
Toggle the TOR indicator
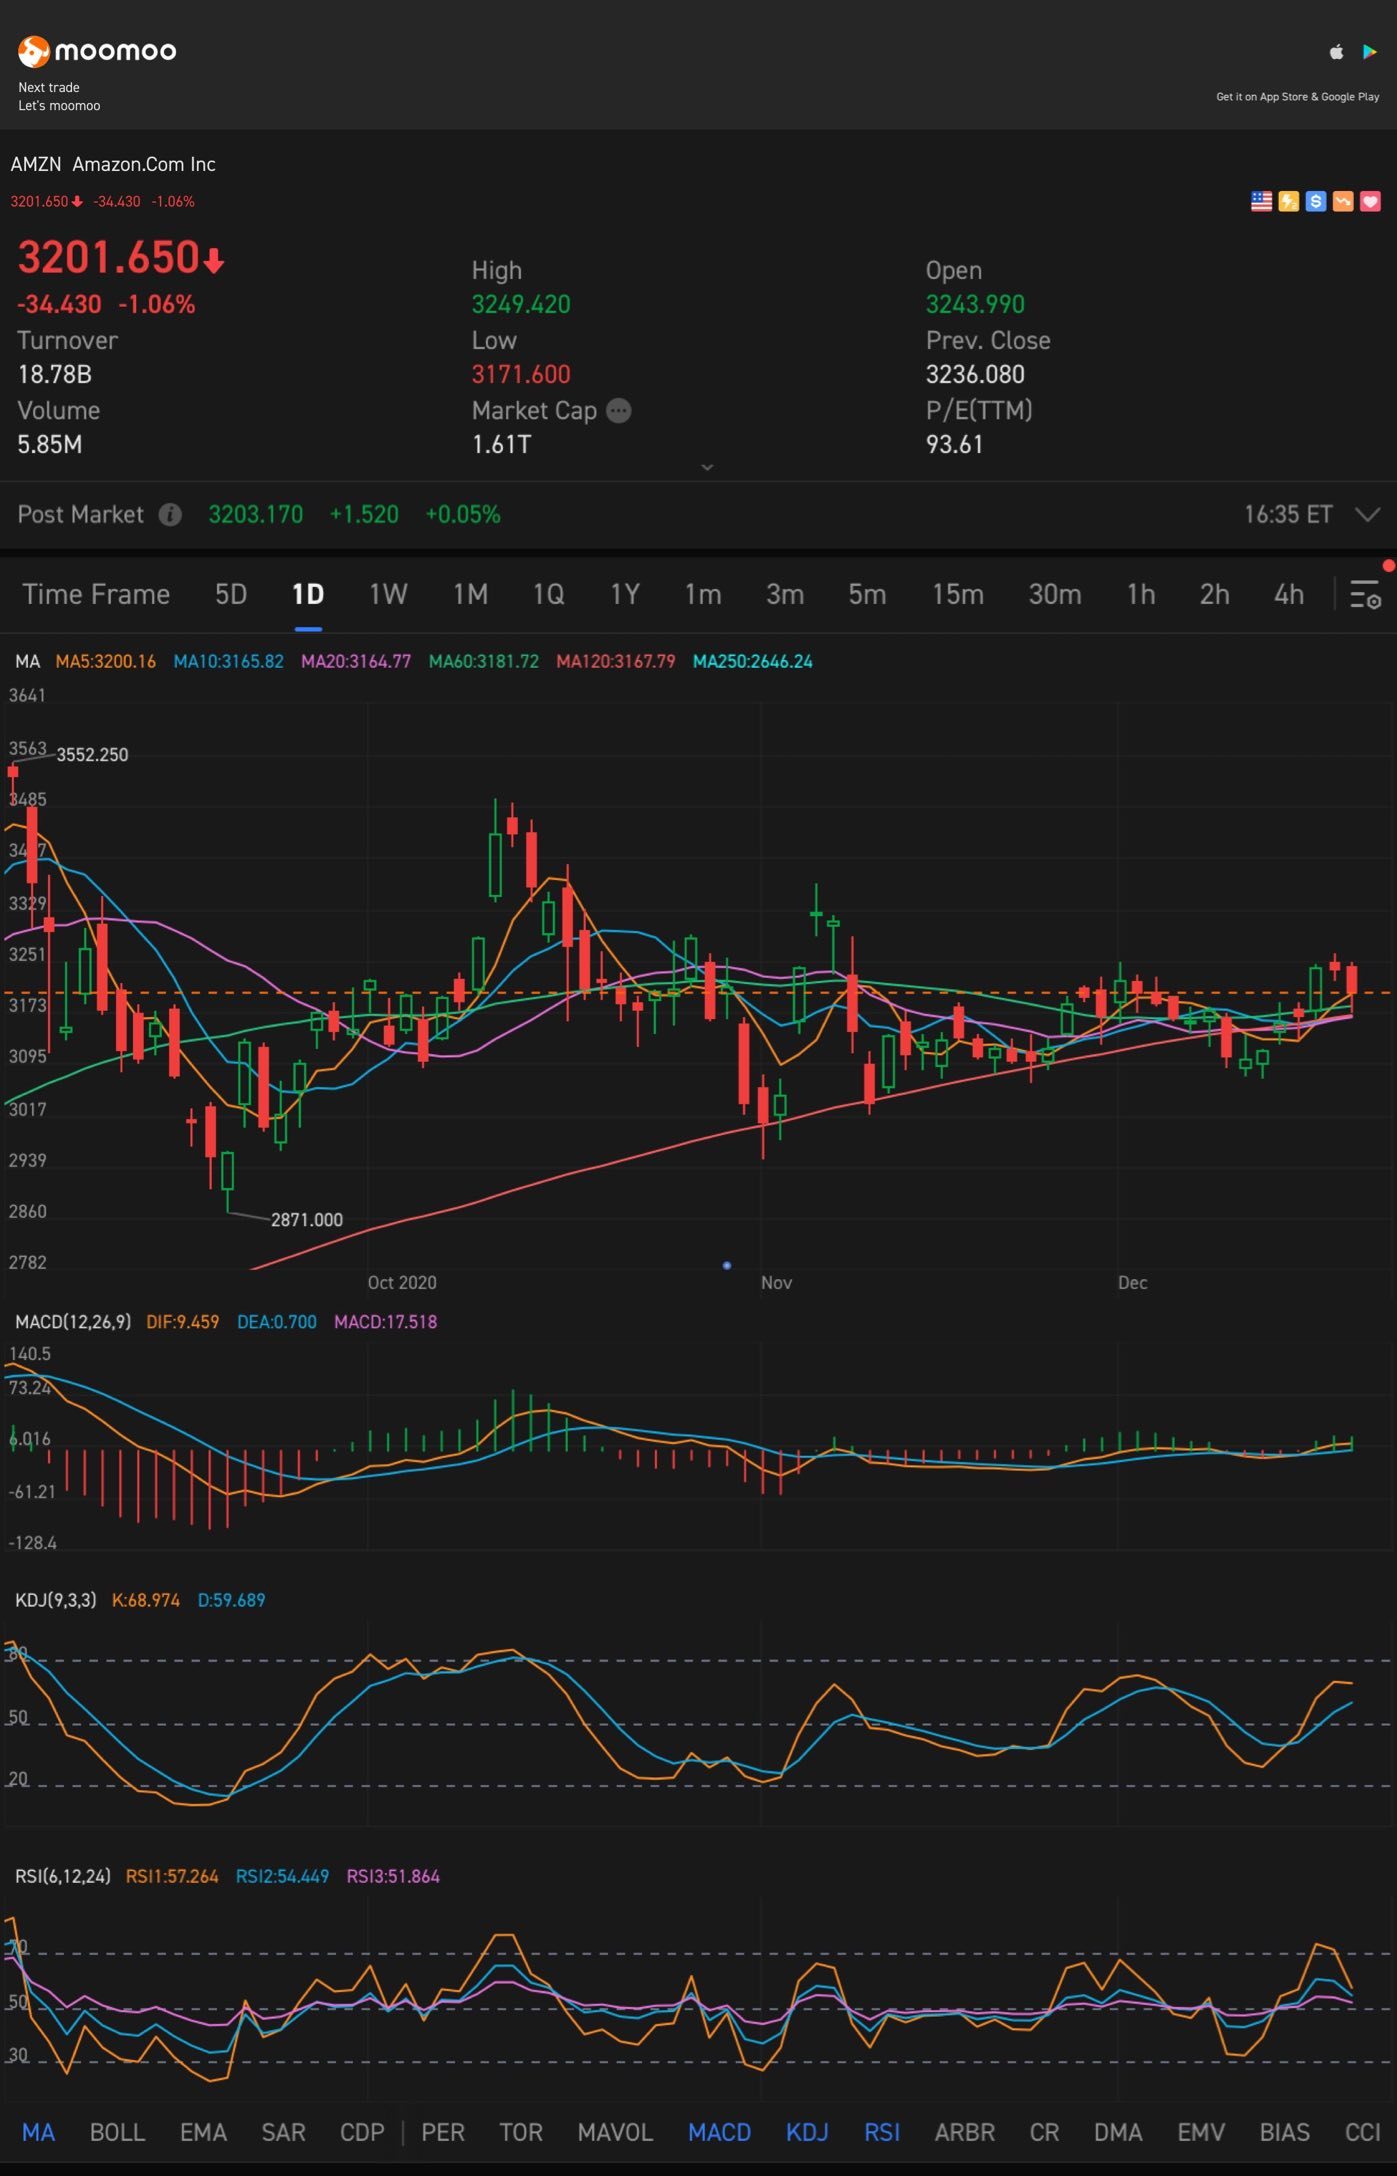521,2132
